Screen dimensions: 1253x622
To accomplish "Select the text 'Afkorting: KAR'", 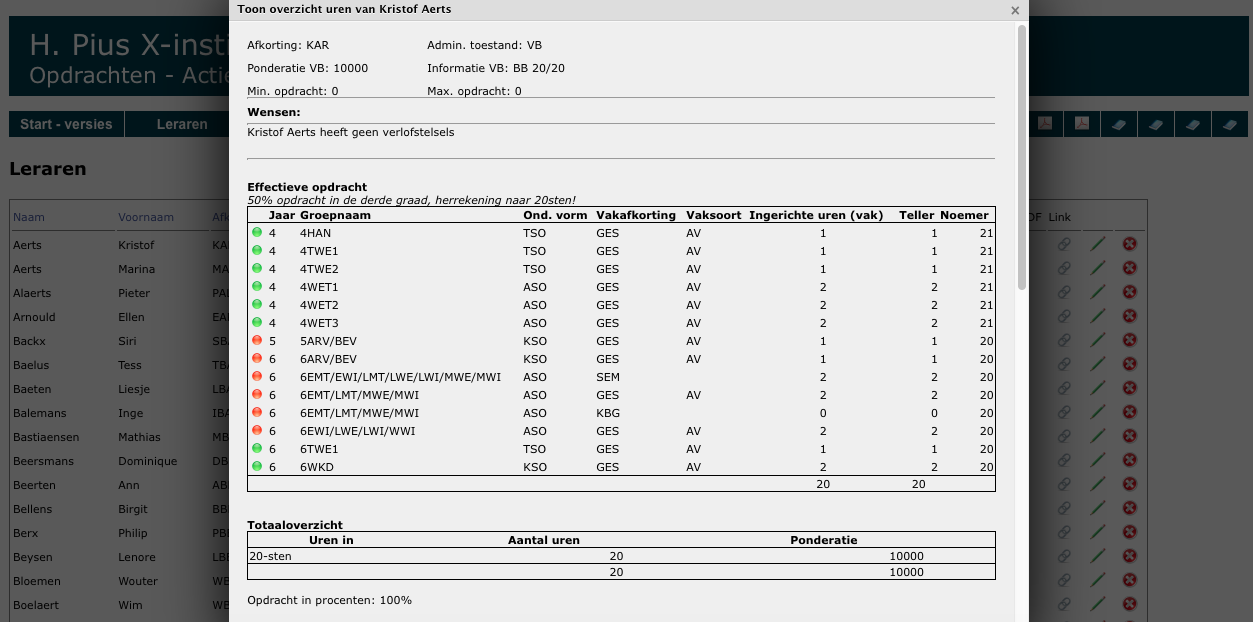I will [288, 45].
